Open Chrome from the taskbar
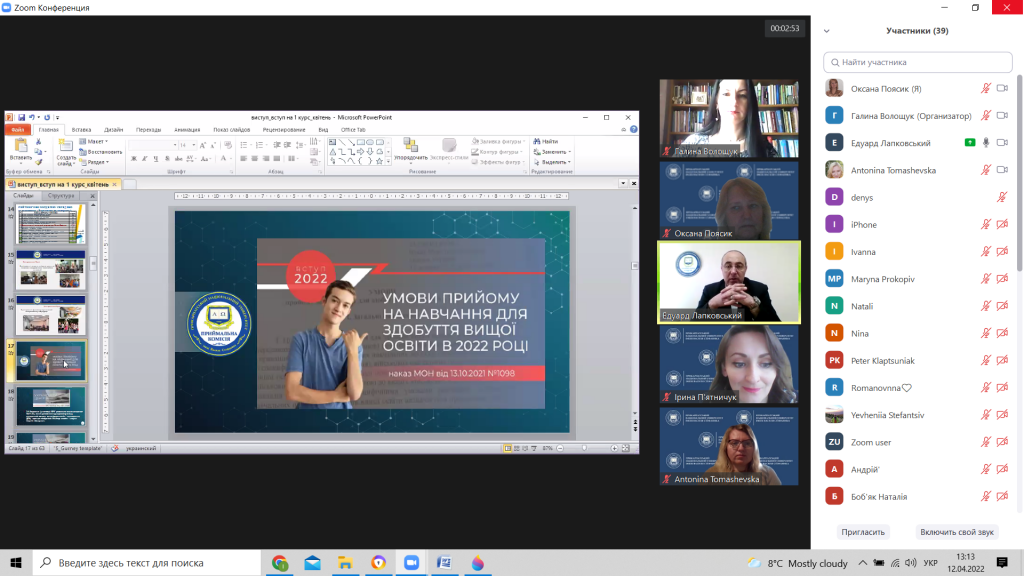Viewport: 1024px width, 576px height. [x=279, y=563]
